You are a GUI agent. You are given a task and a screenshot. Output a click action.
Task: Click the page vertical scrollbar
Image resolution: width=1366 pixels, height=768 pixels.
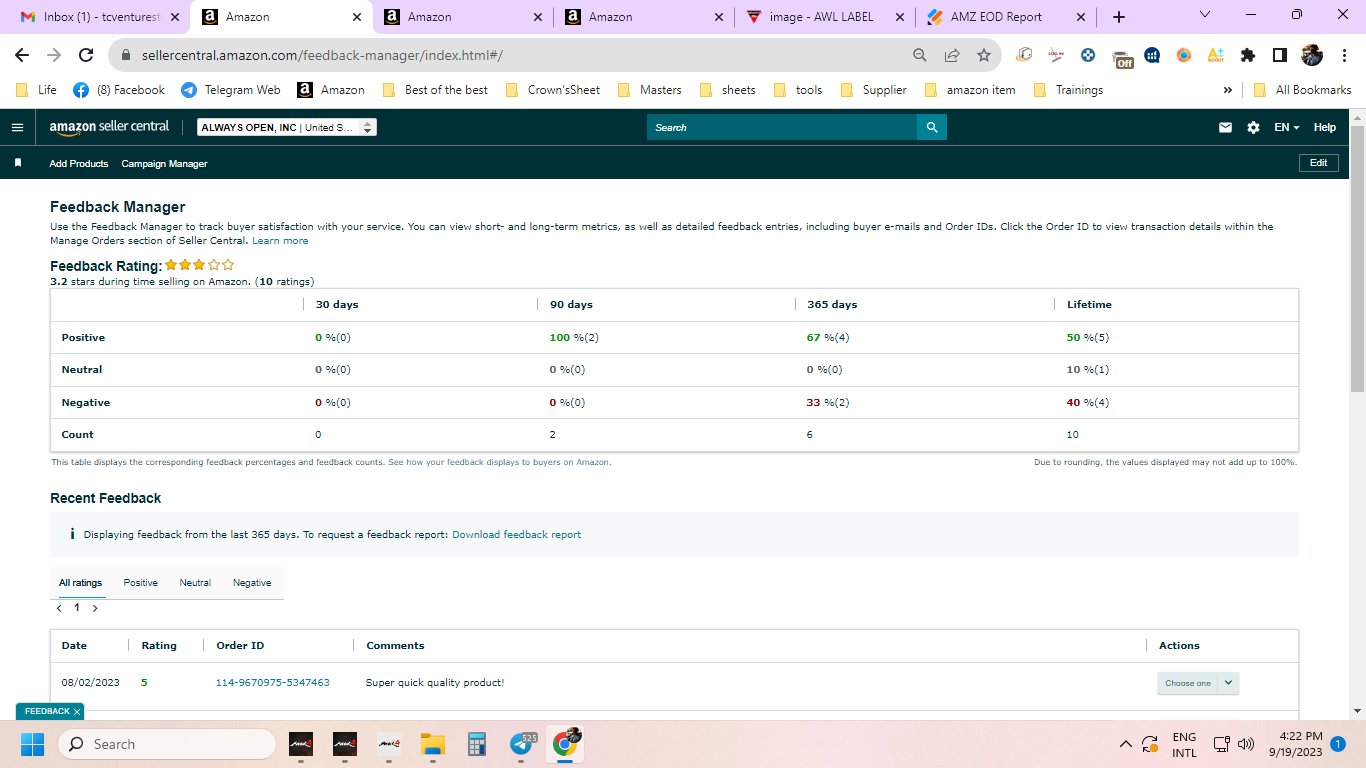click(x=1357, y=258)
